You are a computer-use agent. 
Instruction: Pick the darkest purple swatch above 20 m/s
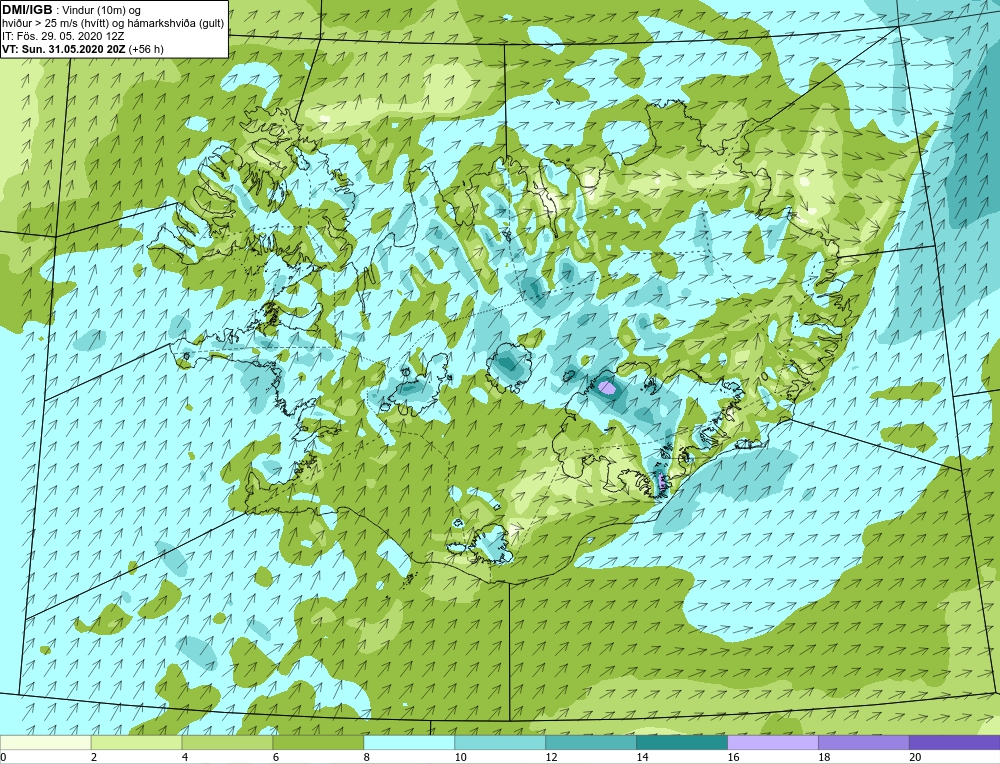pos(955,743)
